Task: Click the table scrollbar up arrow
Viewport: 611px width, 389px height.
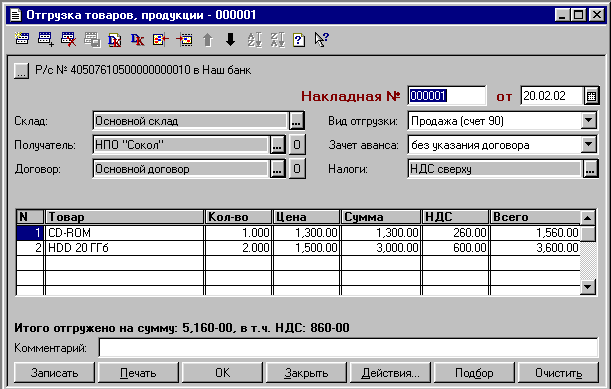Action: tap(588, 217)
